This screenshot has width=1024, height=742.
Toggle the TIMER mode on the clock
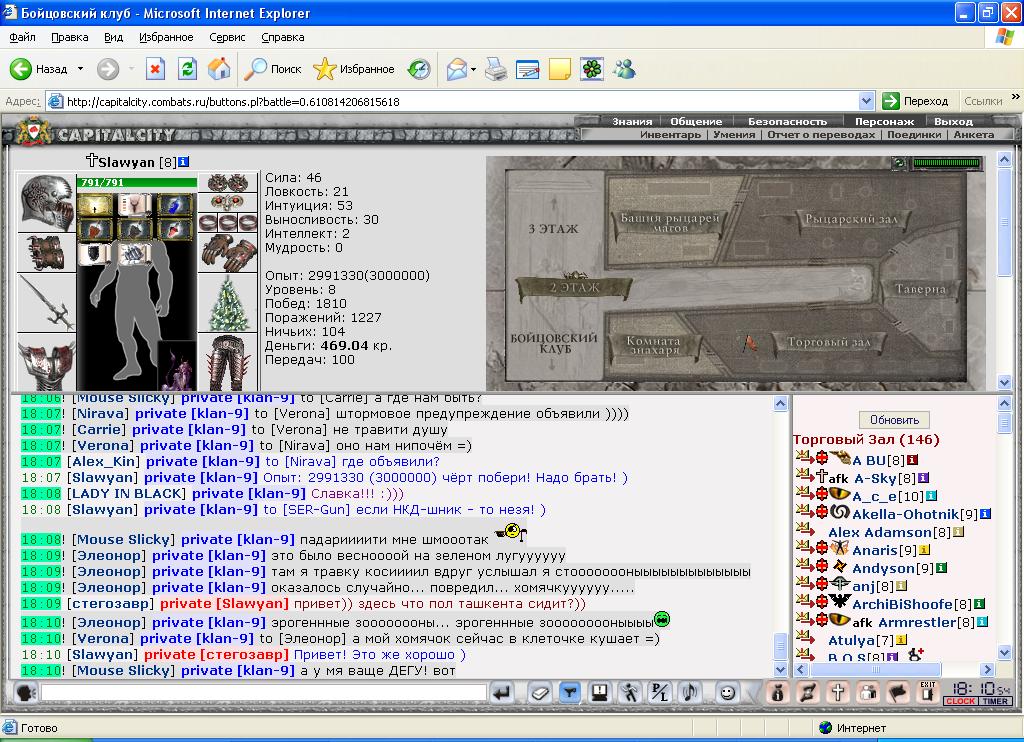995,702
